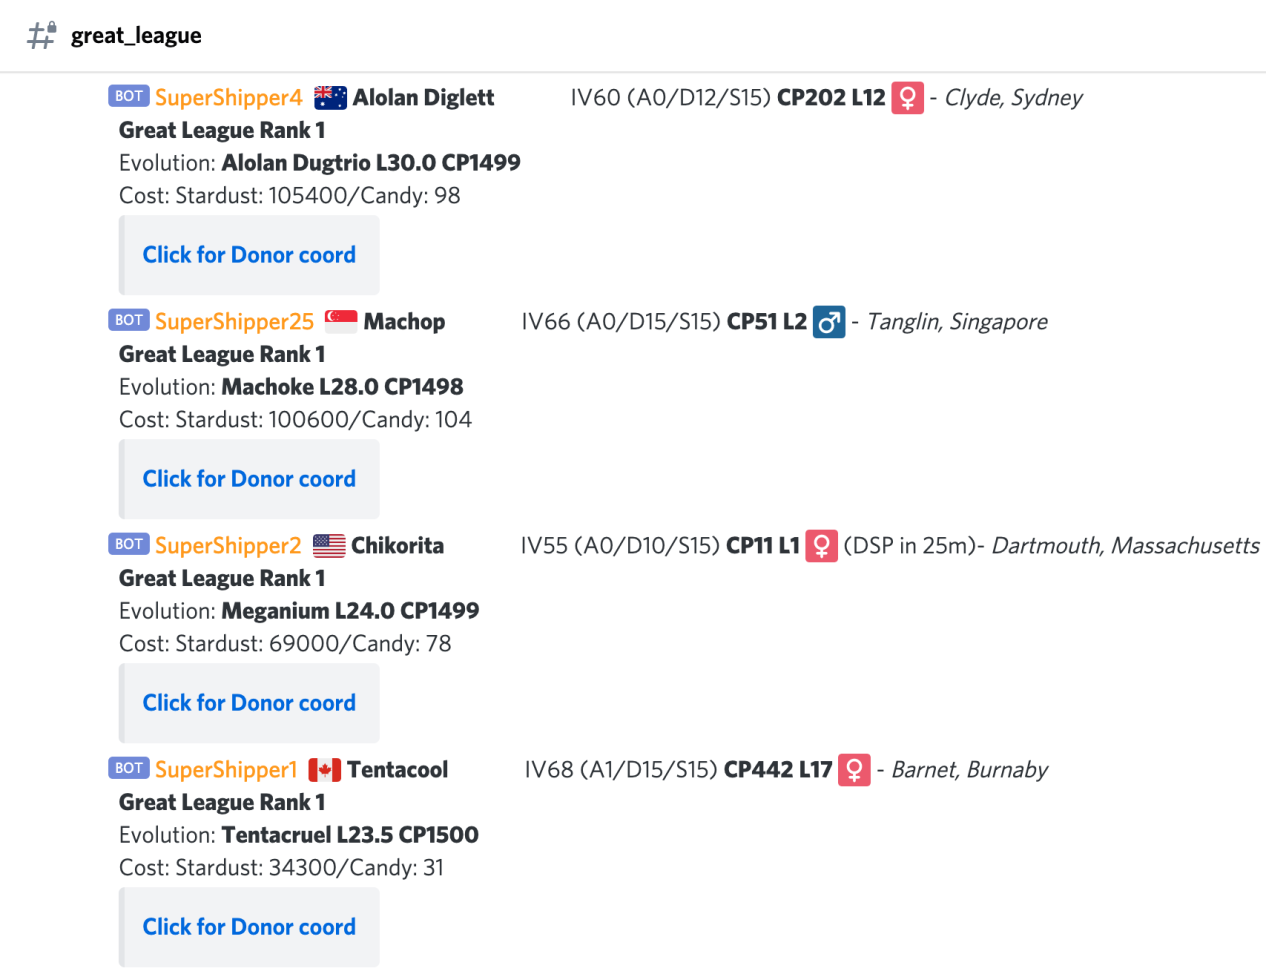Click the female symbol after CP442 L17

click(854, 770)
